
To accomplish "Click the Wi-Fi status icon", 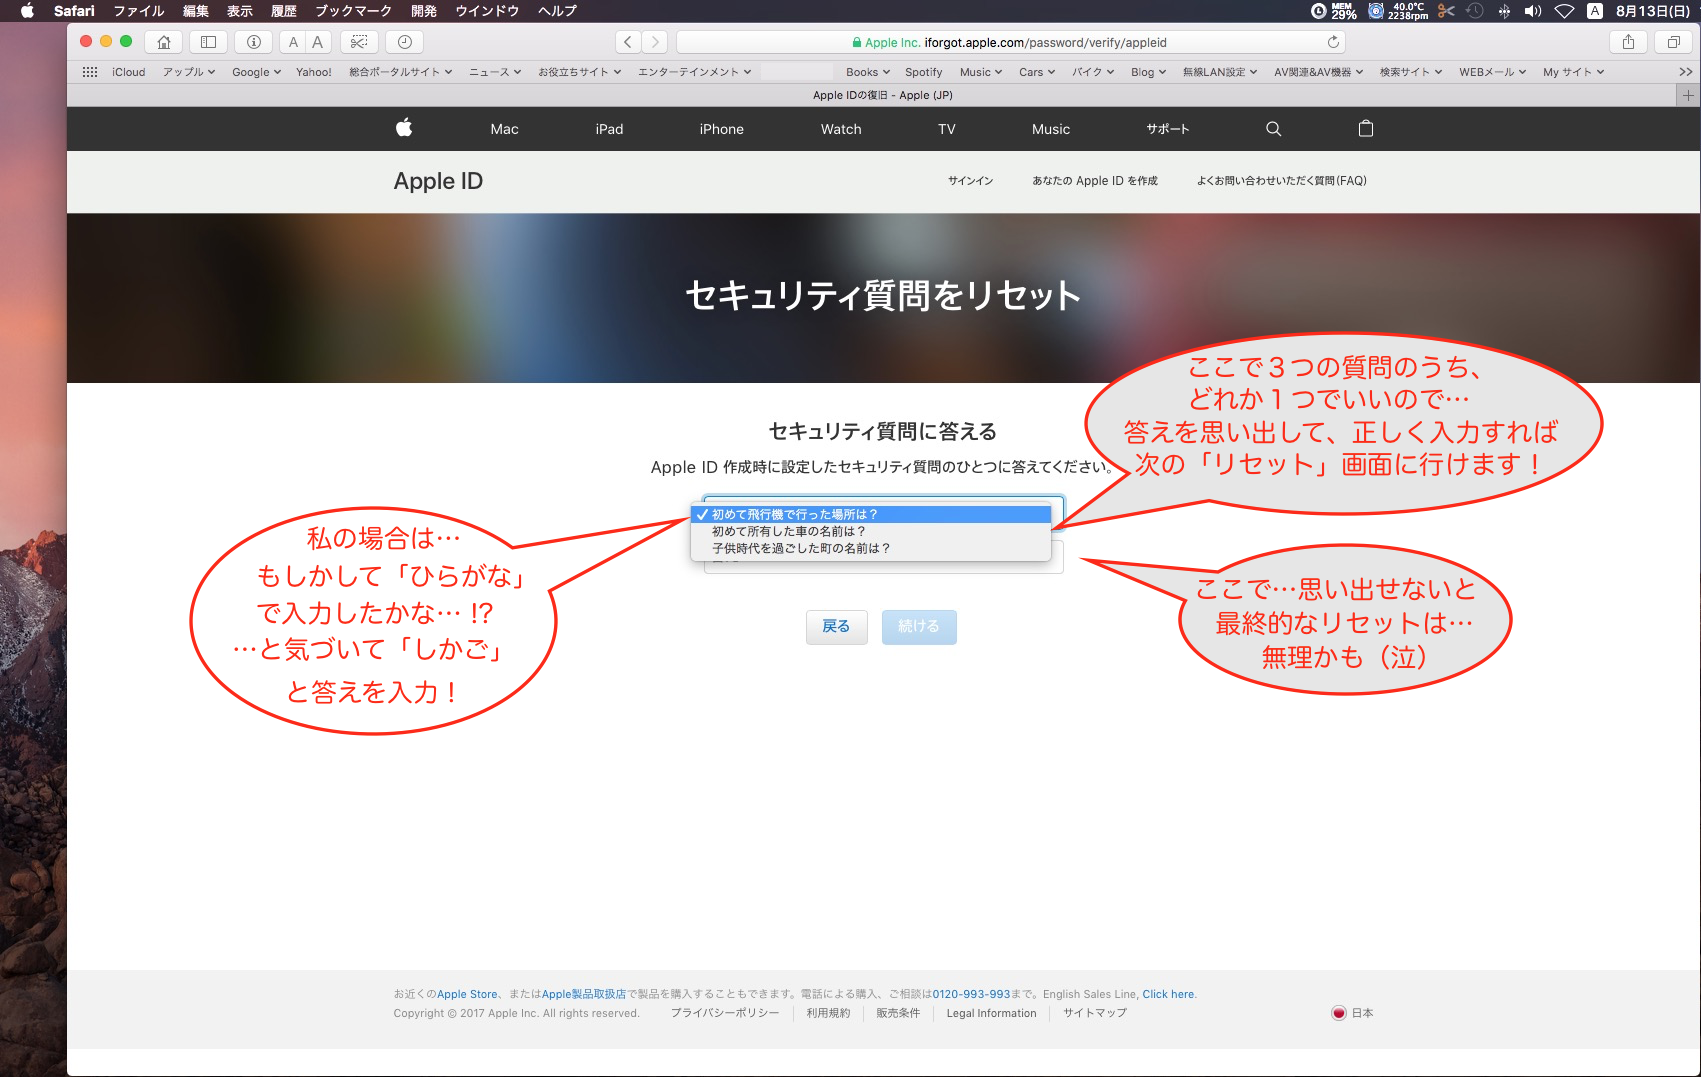I will pyautogui.click(x=1565, y=11).
